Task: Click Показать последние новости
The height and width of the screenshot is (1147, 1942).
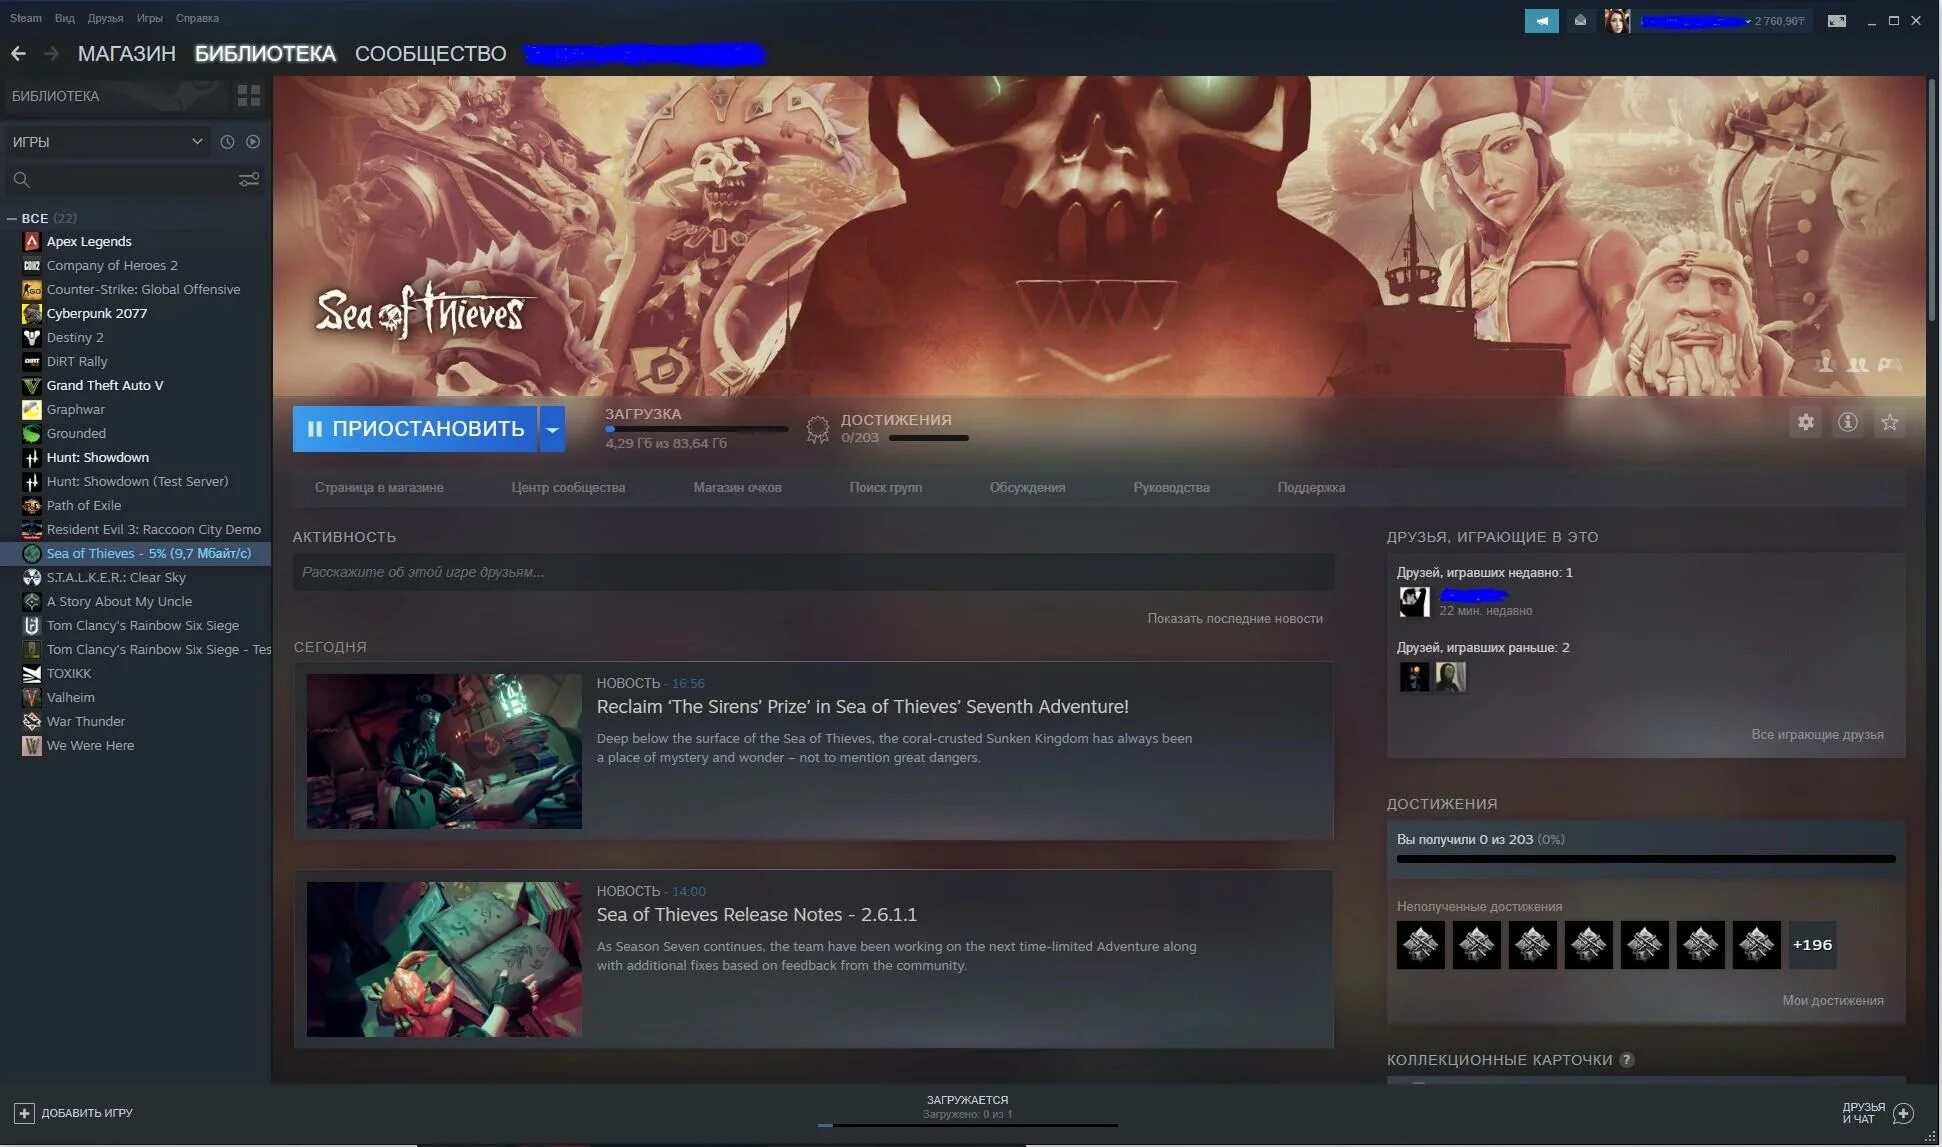Action: (1234, 619)
